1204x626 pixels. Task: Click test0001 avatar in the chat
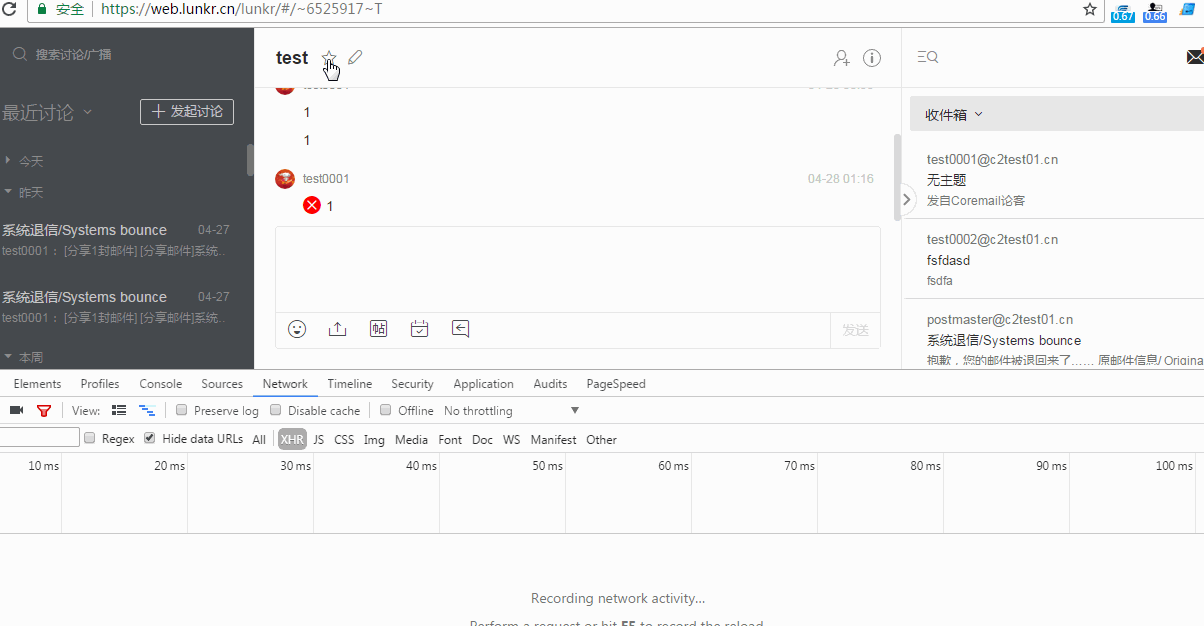285,179
